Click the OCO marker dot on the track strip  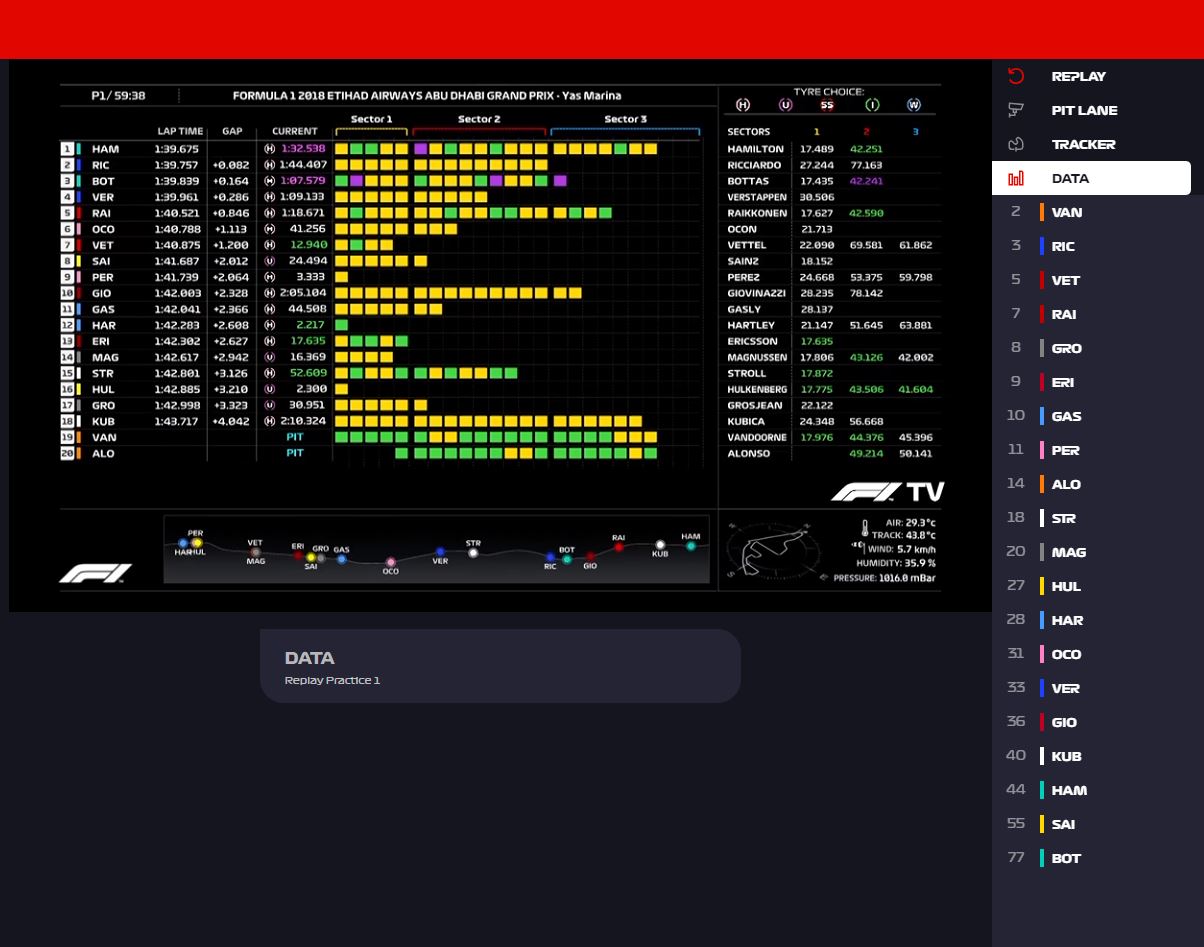tap(390, 562)
